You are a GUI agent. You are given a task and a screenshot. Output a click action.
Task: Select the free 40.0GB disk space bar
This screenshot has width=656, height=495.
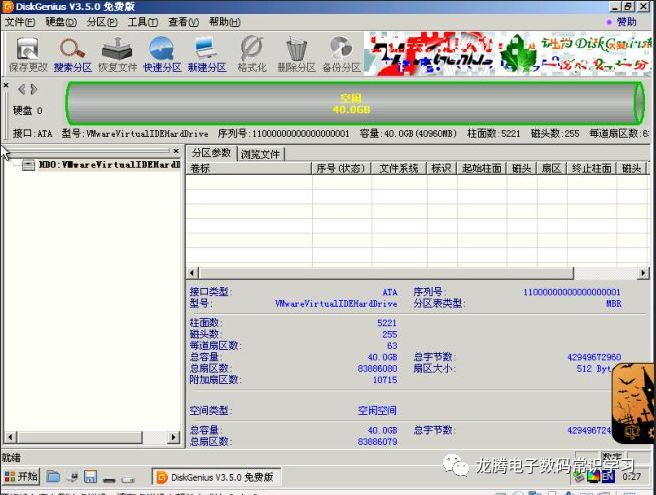[354, 104]
